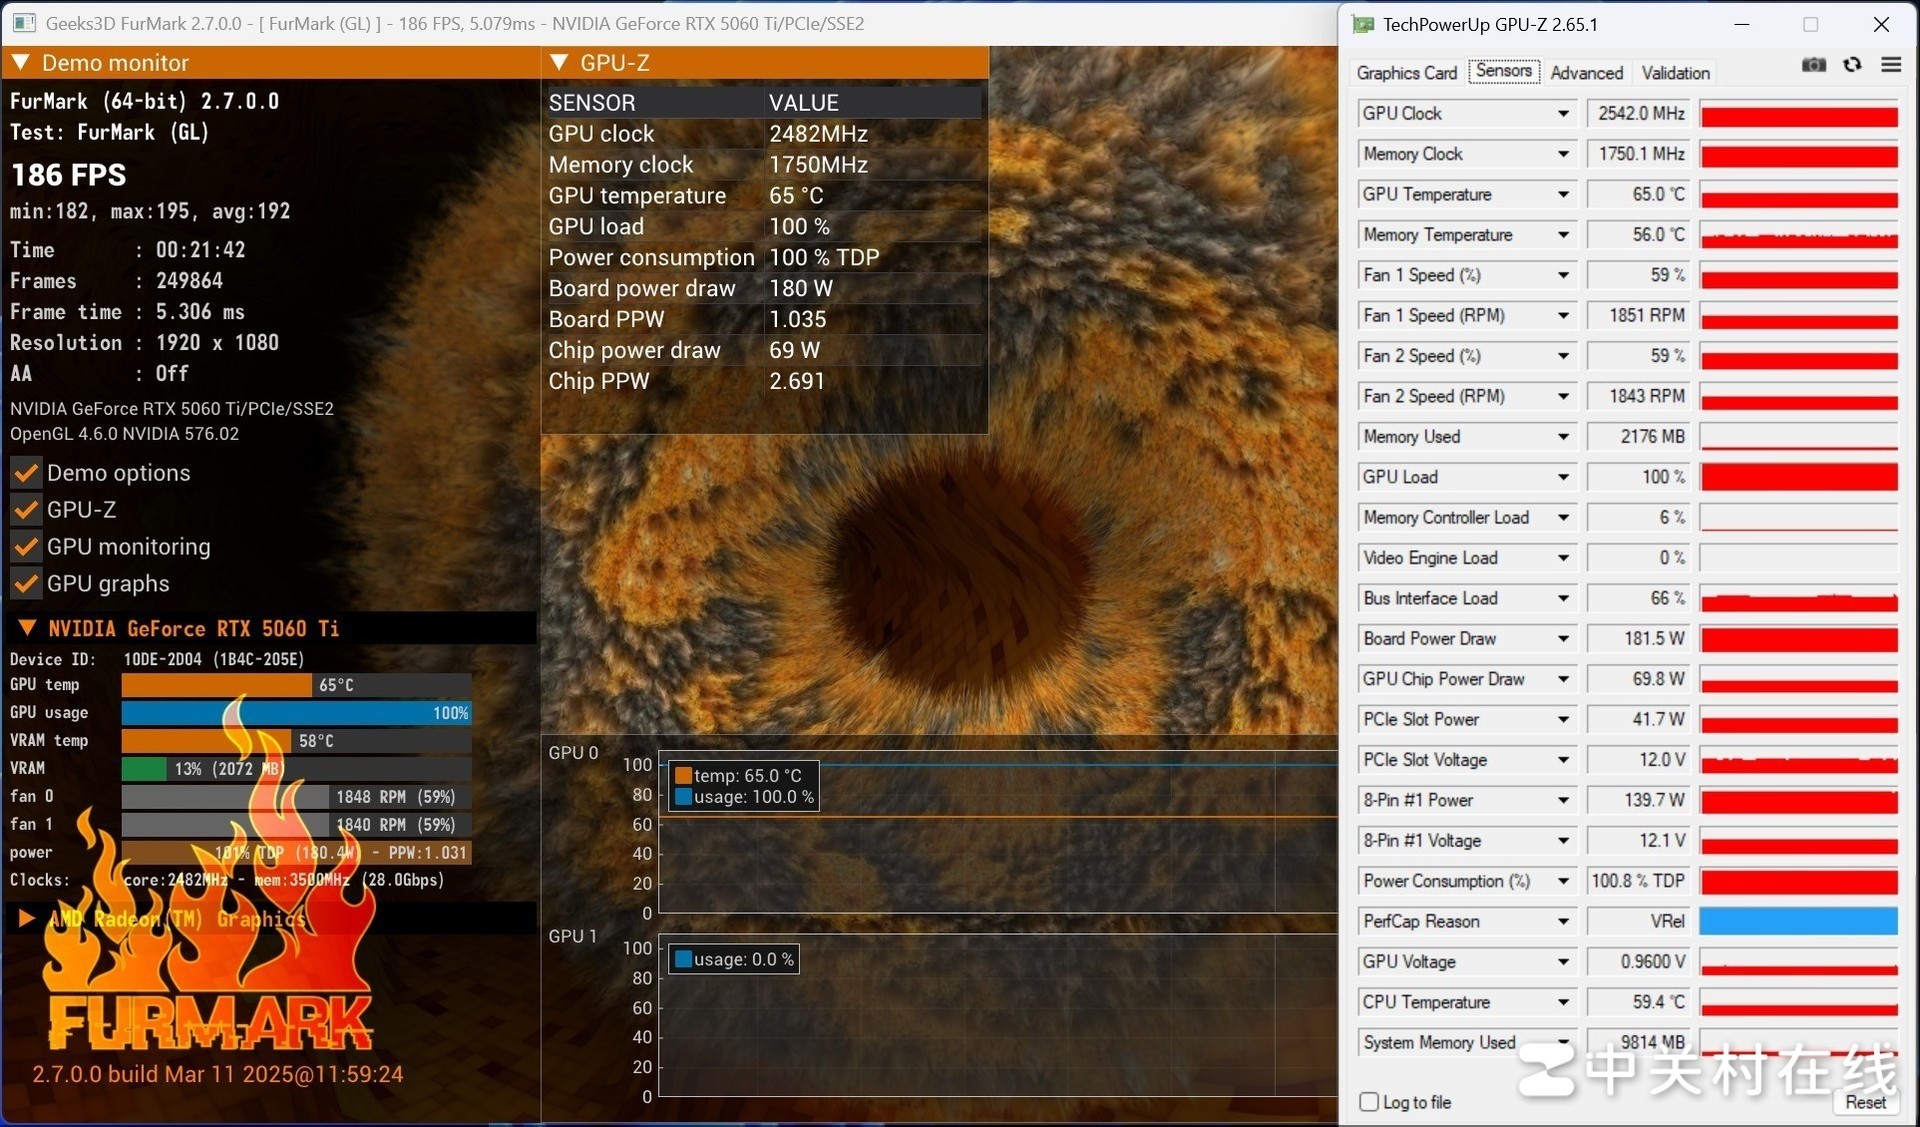1920x1127 pixels.
Task: Select the Sensors tab
Action: [1503, 71]
